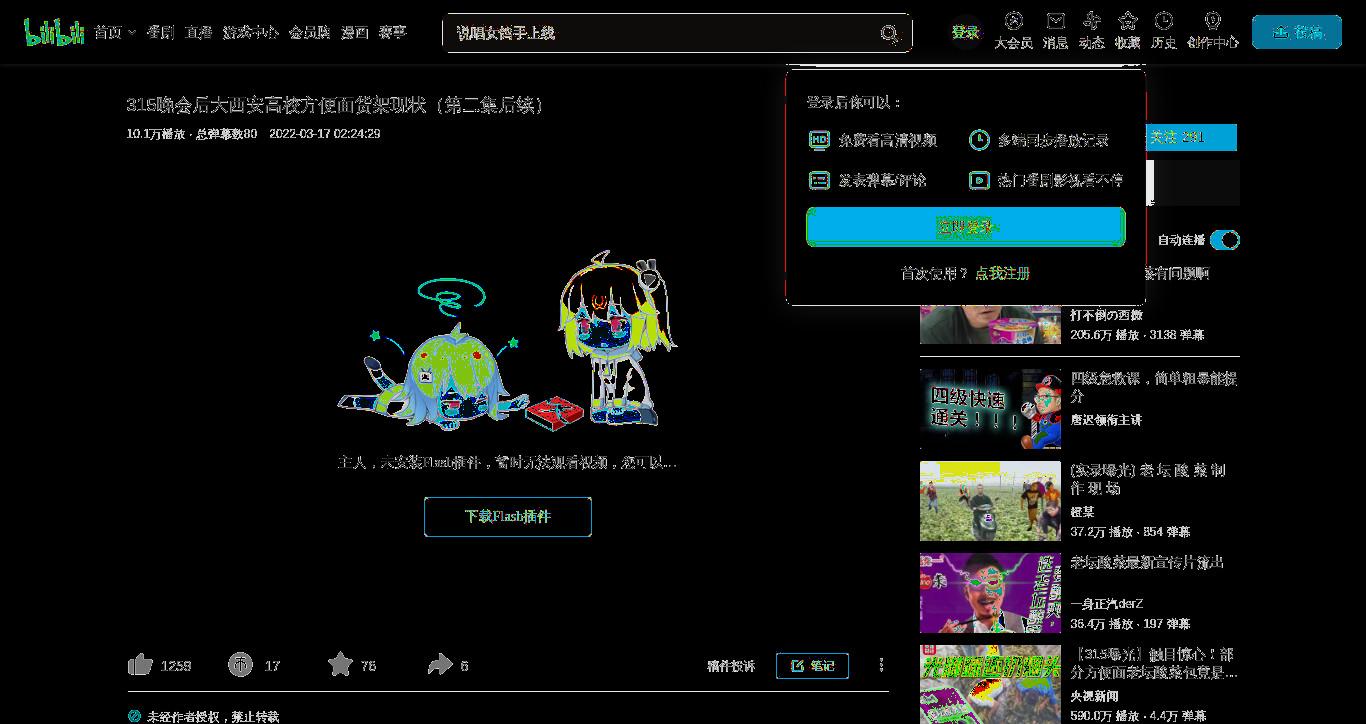
Task: Open 漫画 in navigation
Action: (x=355, y=32)
